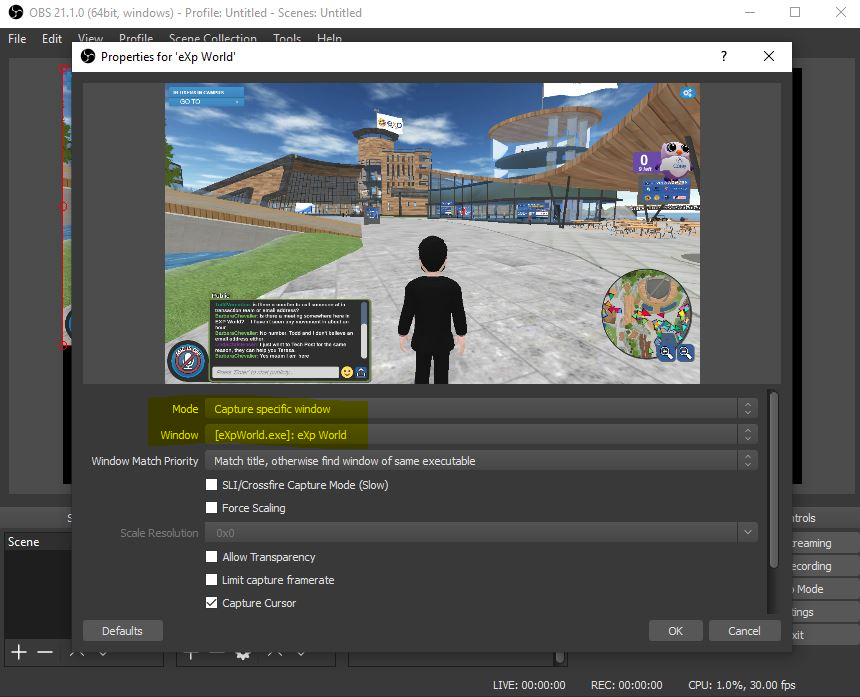Click the LIVE: 00:00:00 status text
The height and width of the screenshot is (697, 860).
point(529,685)
